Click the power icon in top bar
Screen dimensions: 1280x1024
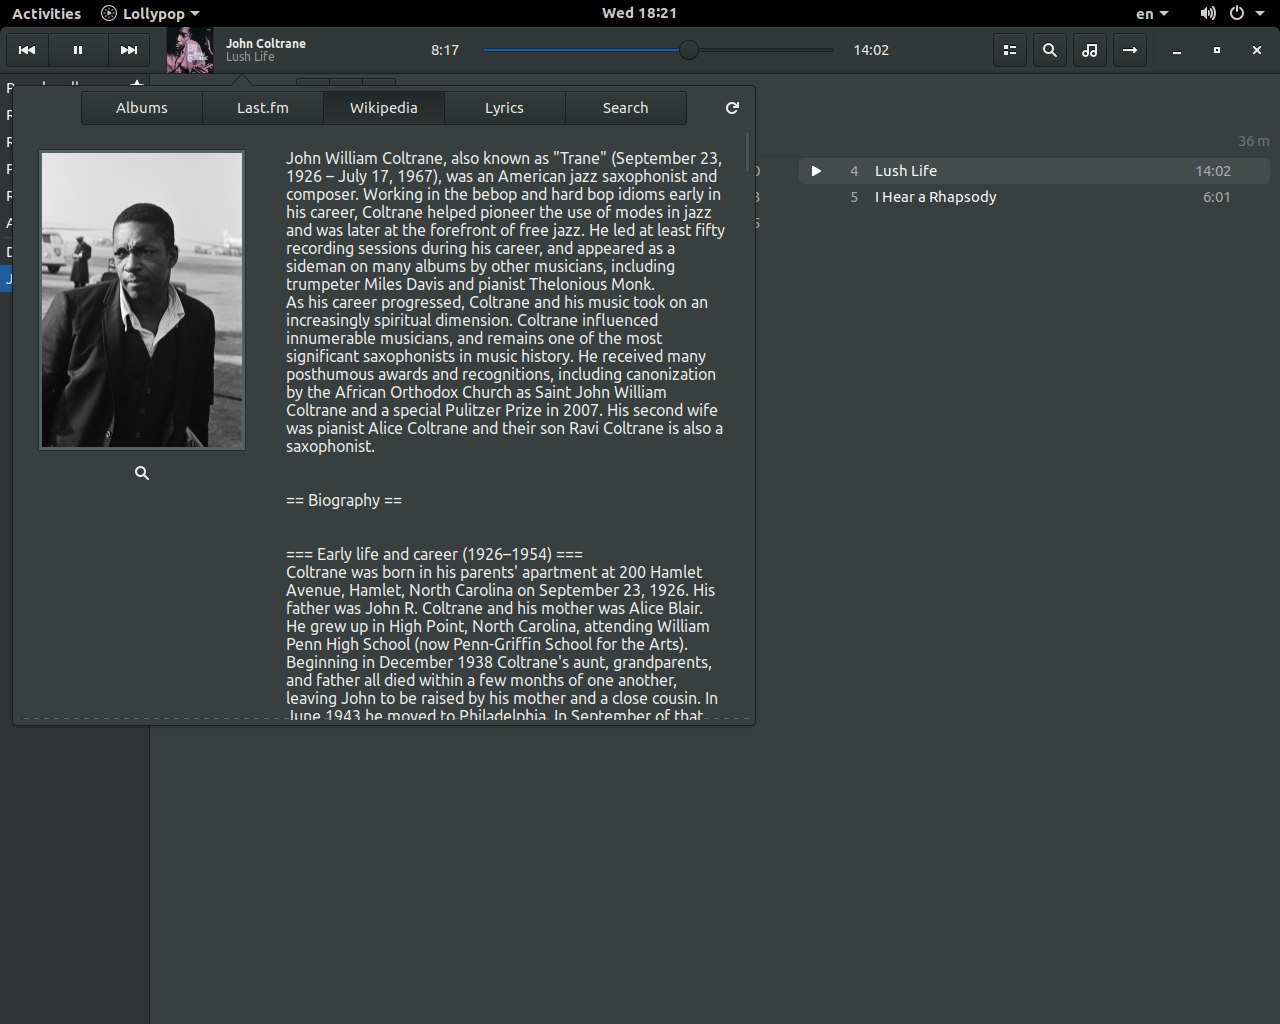point(1237,13)
